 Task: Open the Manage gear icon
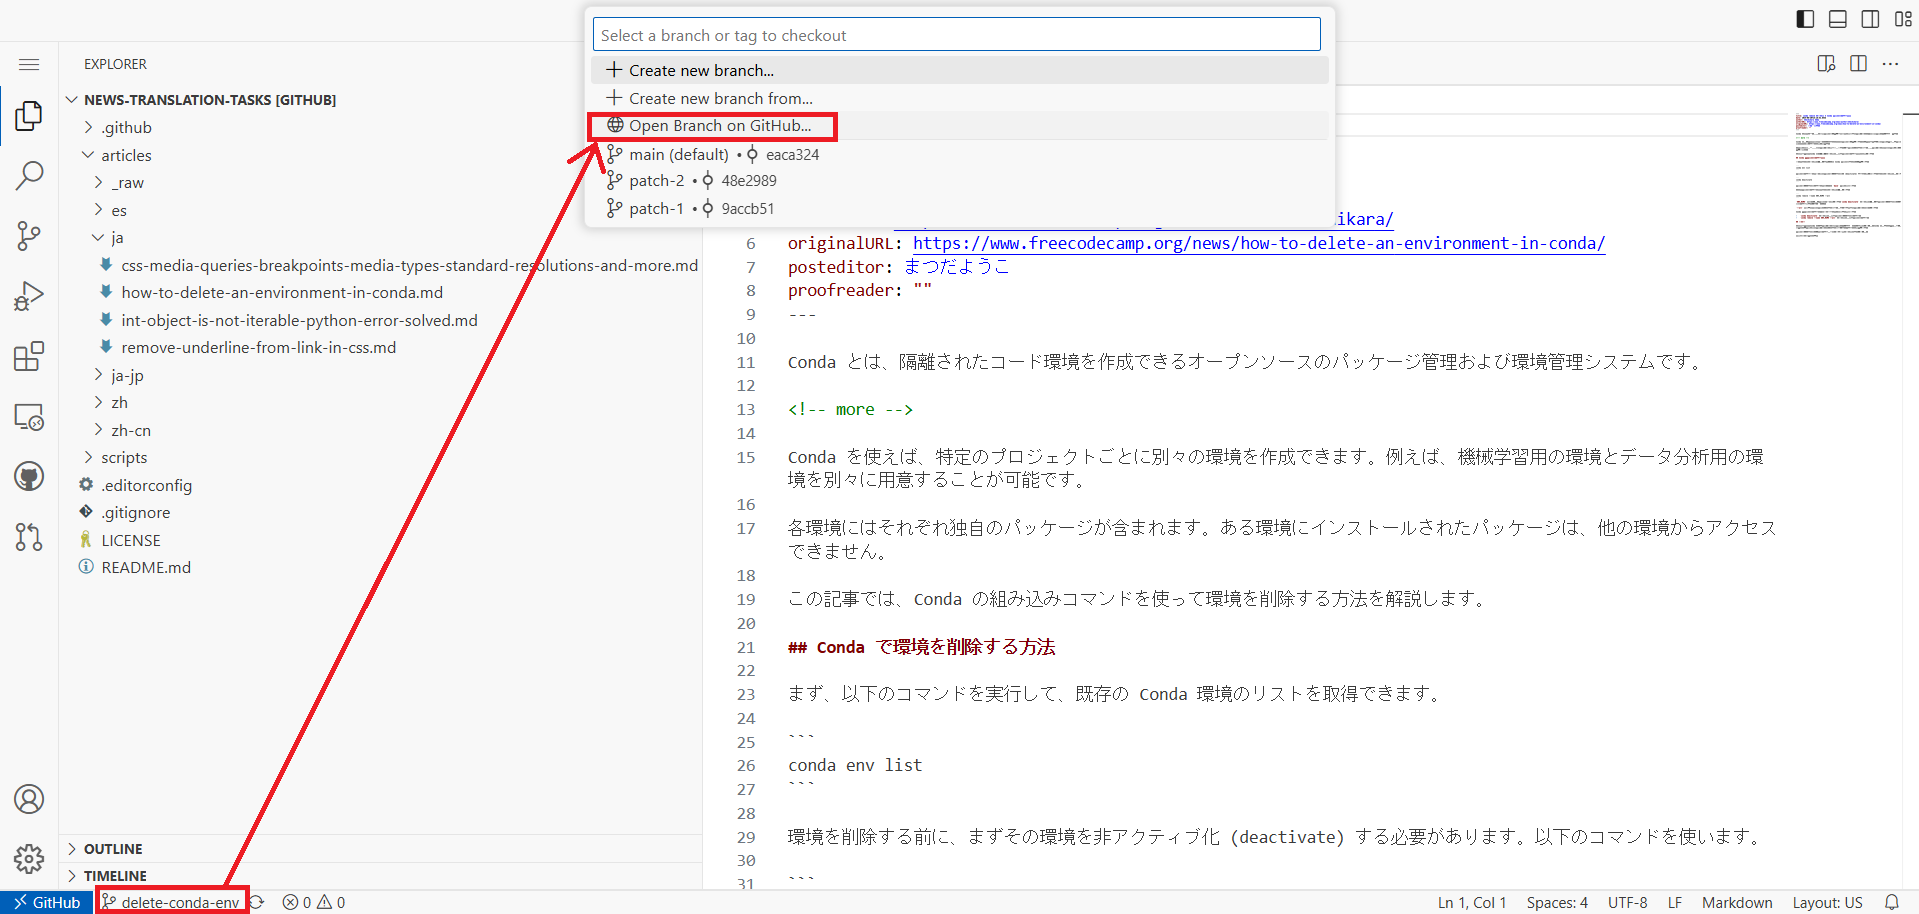[29, 858]
